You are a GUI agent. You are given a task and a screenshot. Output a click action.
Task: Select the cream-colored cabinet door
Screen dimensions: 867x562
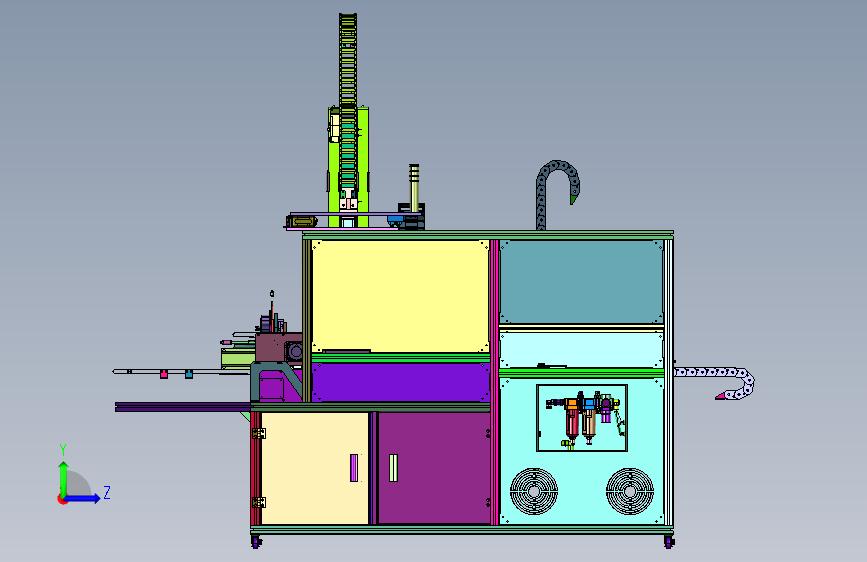[315, 468]
